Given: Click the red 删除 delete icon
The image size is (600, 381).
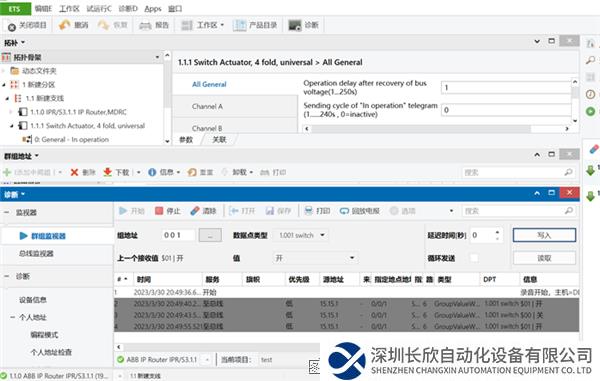Looking at the screenshot, I should 74,173.
